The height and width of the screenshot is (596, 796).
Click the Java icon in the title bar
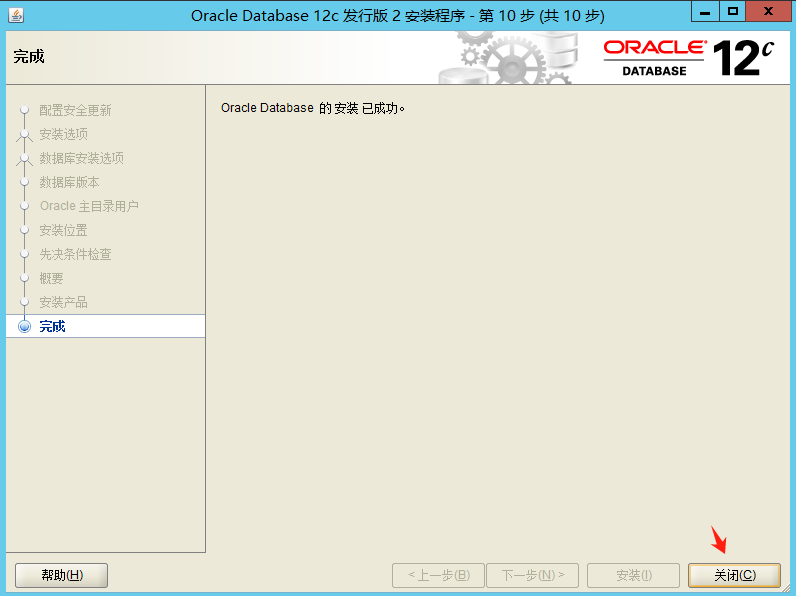[16, 15]
